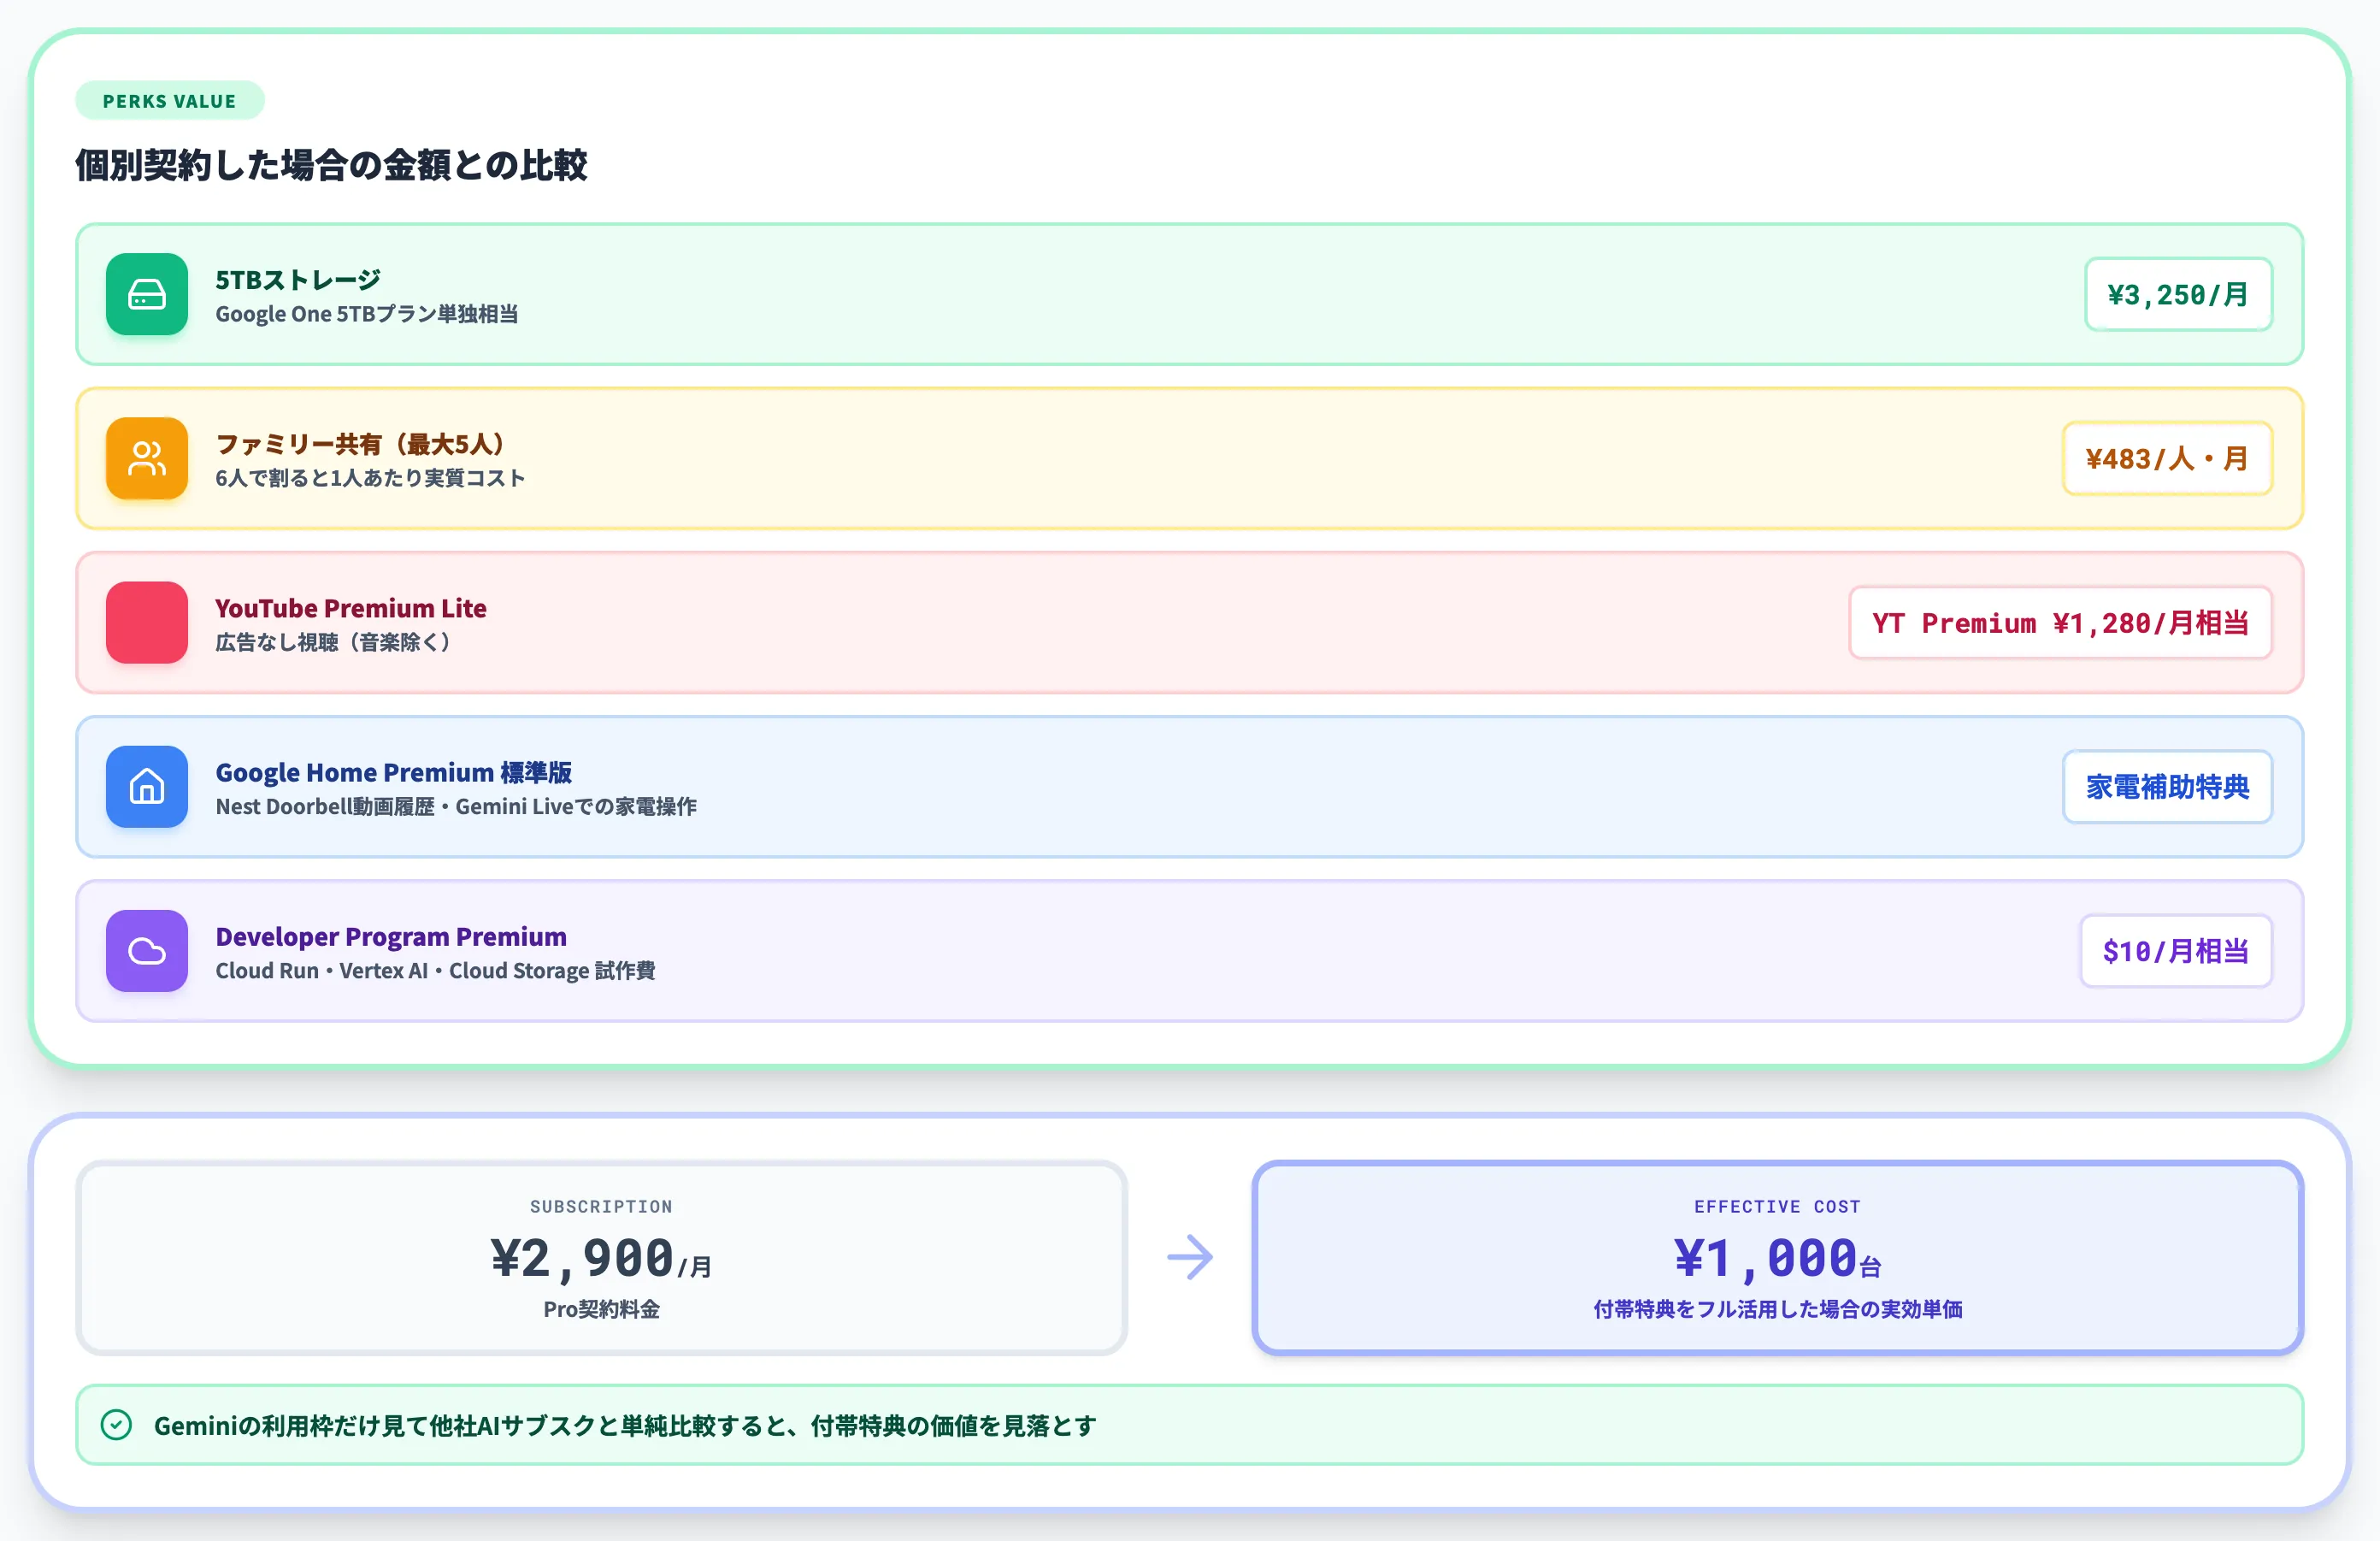Click the text 6人で割ると1人あたり実質コスト

[371, 478]
